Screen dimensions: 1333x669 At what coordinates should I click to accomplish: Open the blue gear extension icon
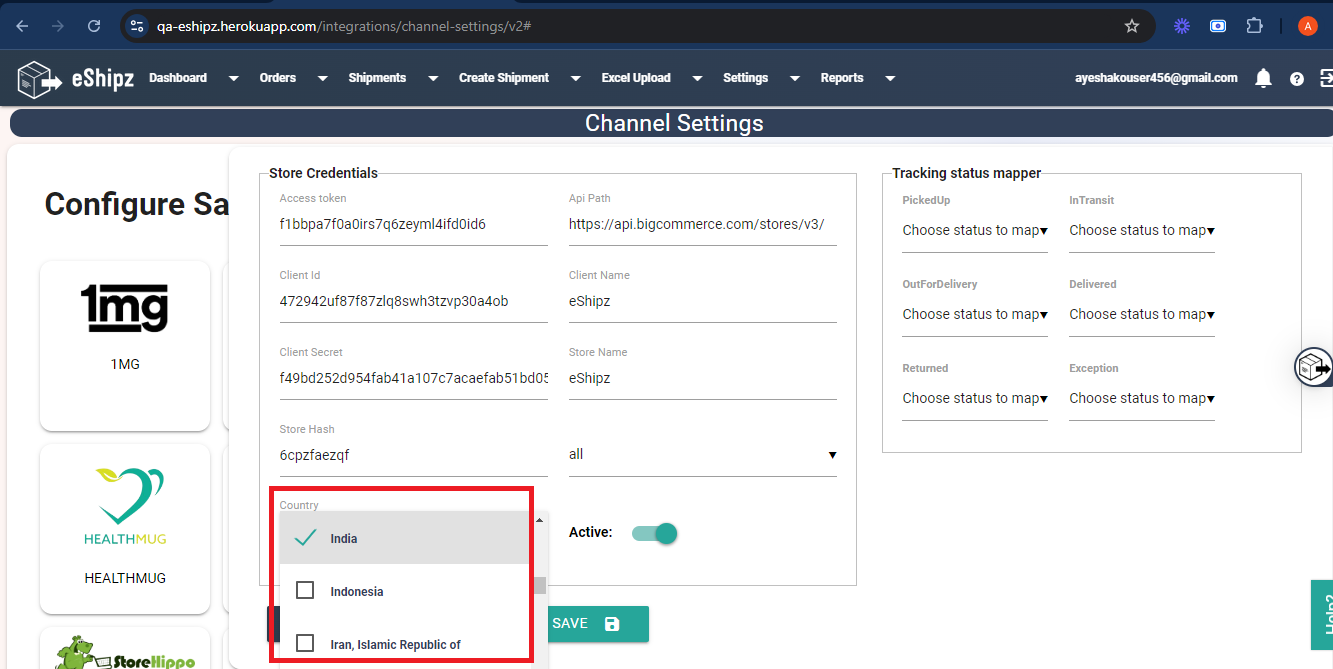click(1181, 26)
